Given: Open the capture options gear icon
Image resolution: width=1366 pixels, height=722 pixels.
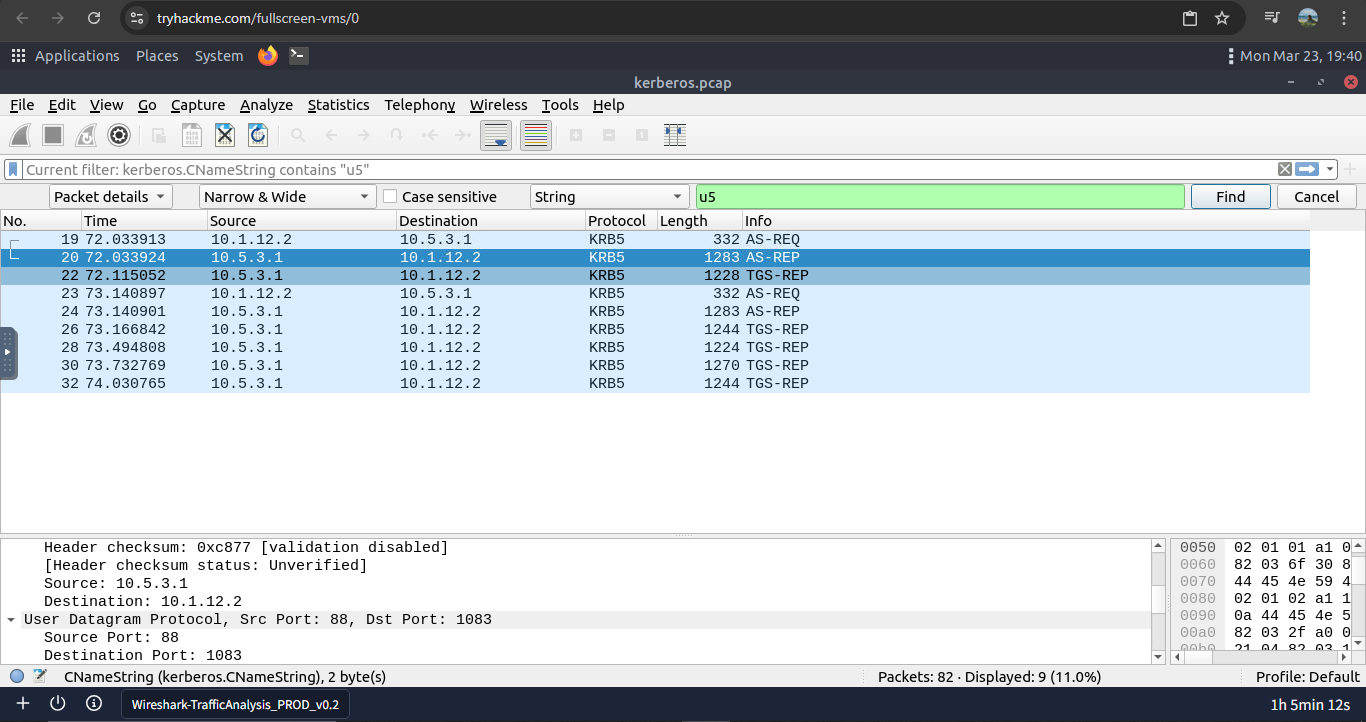Looking at the screenshot, I should pos(119,135).
